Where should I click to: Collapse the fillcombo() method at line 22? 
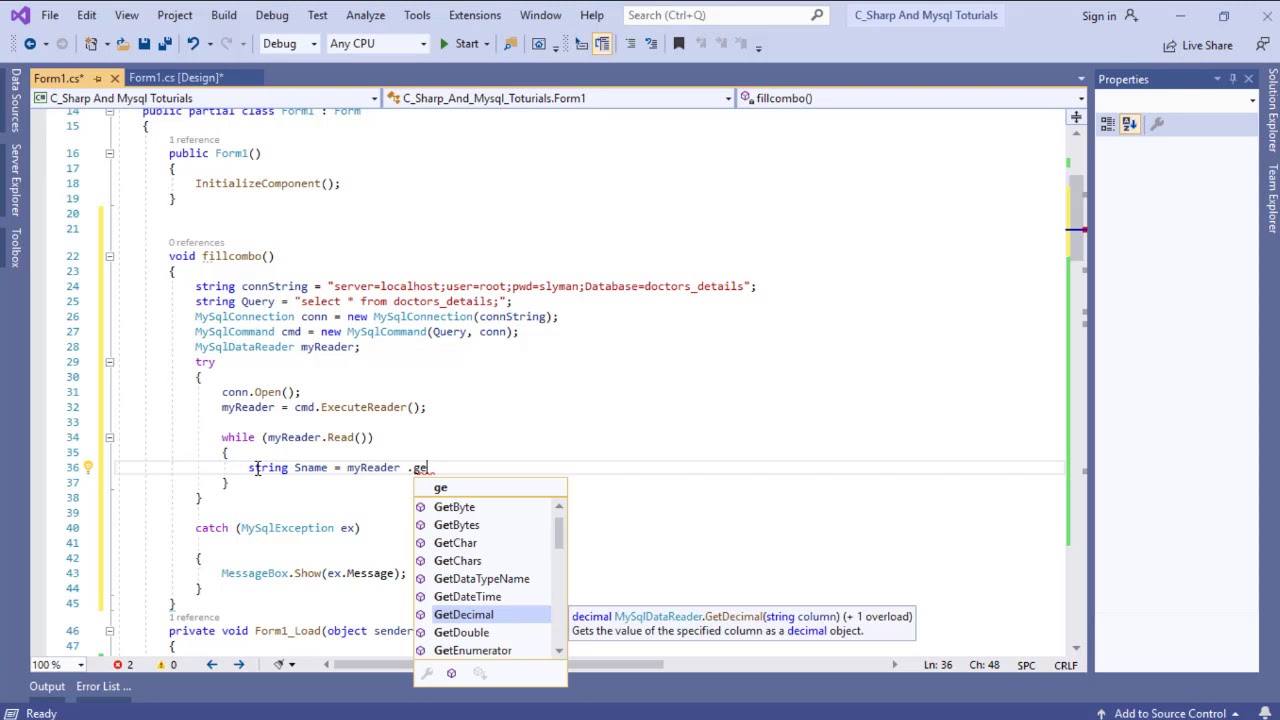(x=109, y=256)
